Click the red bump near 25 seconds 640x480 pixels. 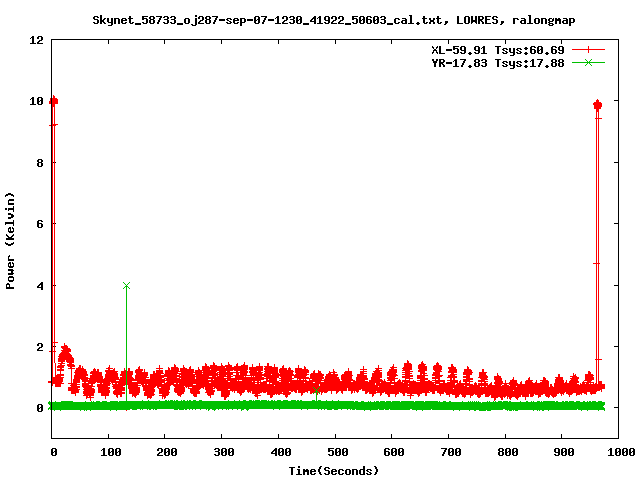tap(66, 354)
